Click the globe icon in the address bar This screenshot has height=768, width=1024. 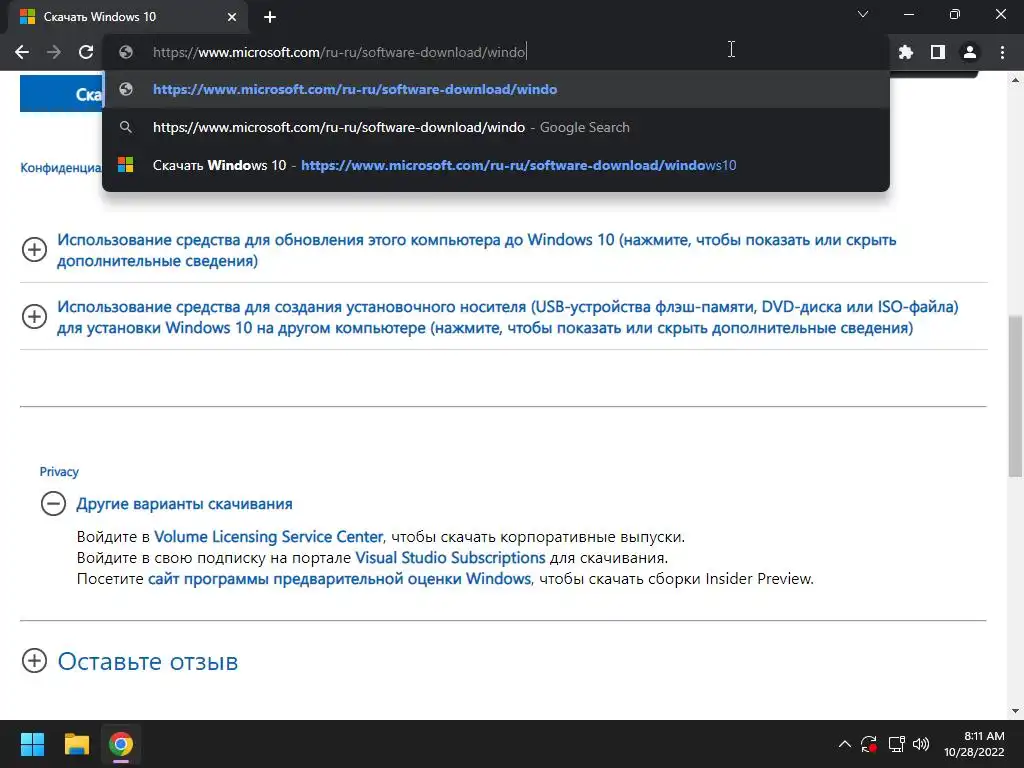[126, 52]
